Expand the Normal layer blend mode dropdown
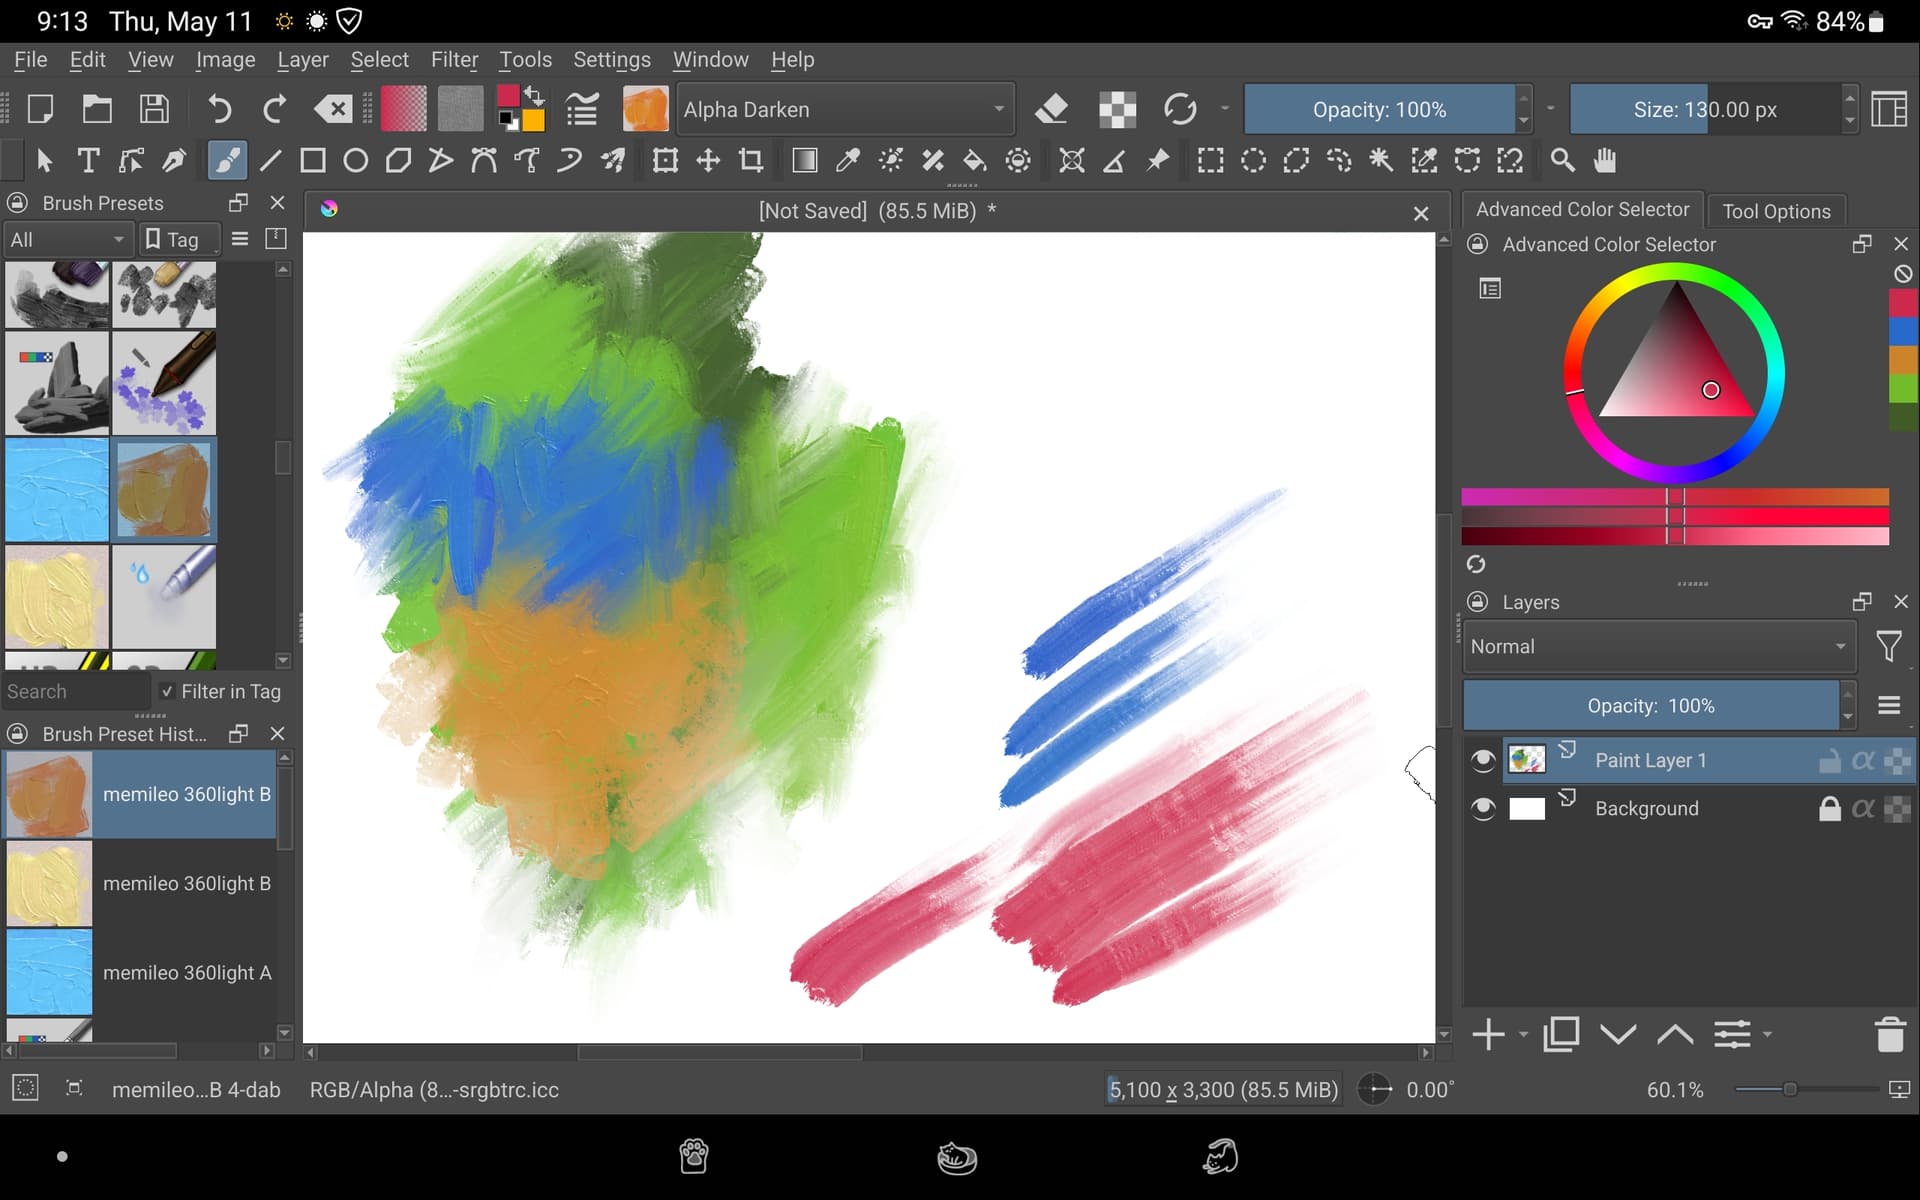This screenshot has width=1920, height=1200. click(x=1657, y=647)
